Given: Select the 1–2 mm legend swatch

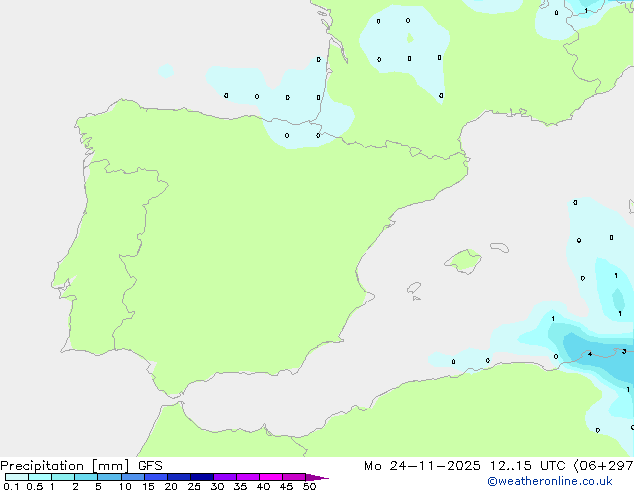Looking at the screenshot, I should click(x=63, y=477).
